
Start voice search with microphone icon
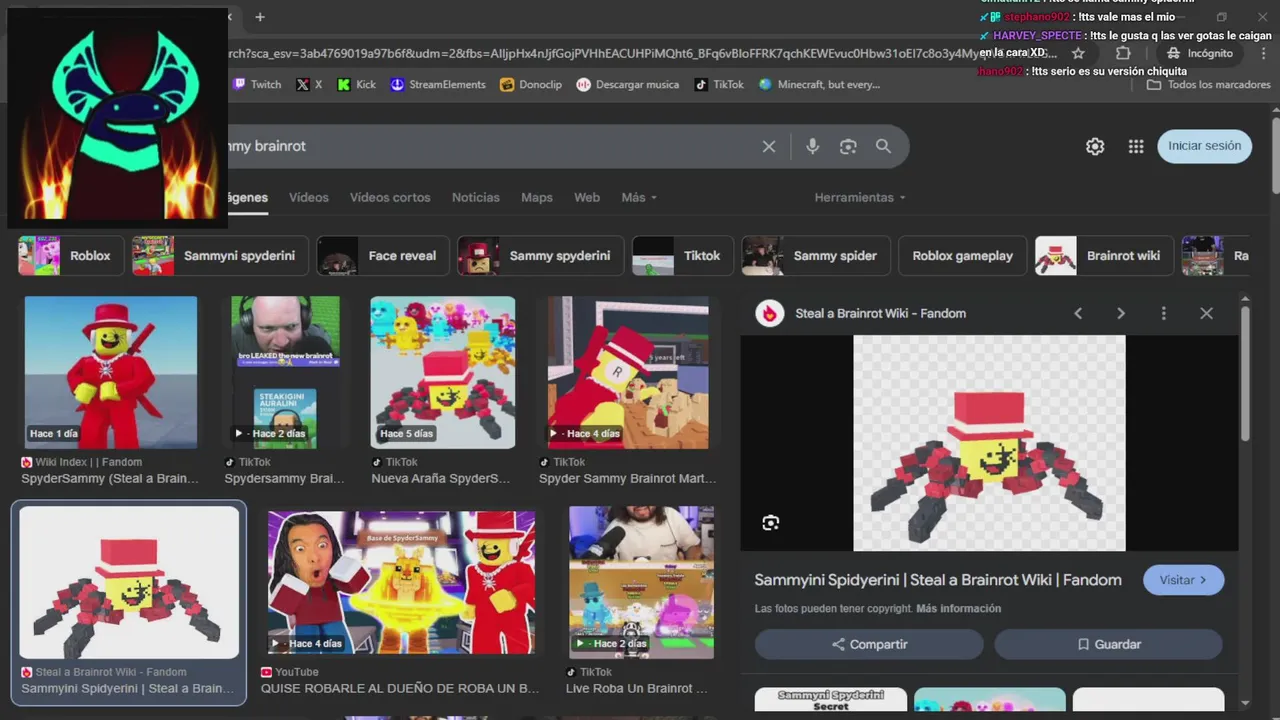click(812, 146)
